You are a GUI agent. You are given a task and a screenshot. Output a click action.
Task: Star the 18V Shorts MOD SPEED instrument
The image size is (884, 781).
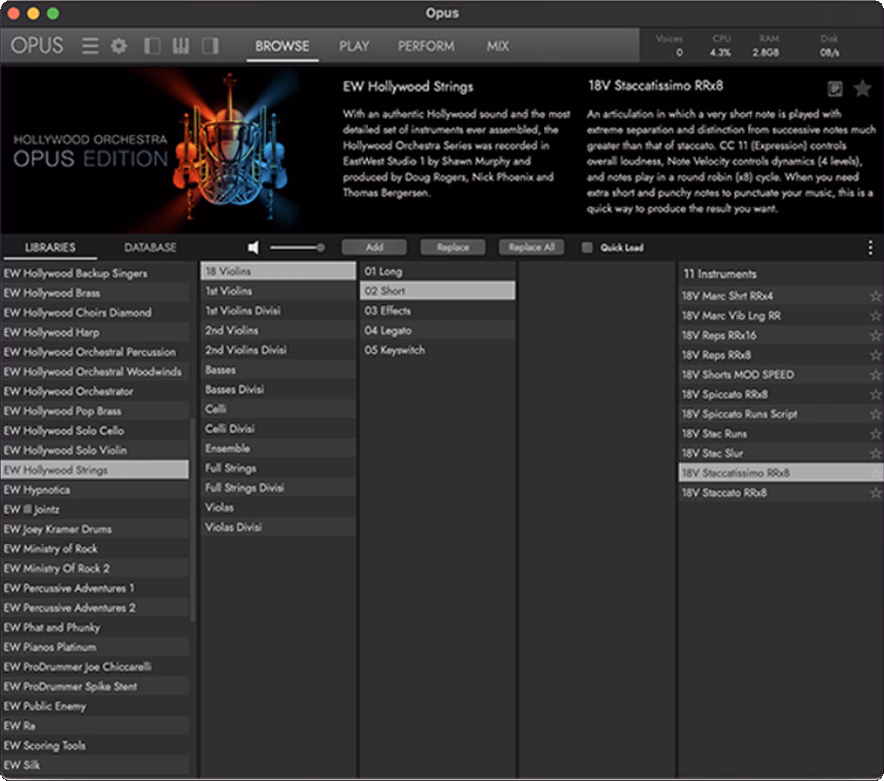pos(875,375)
